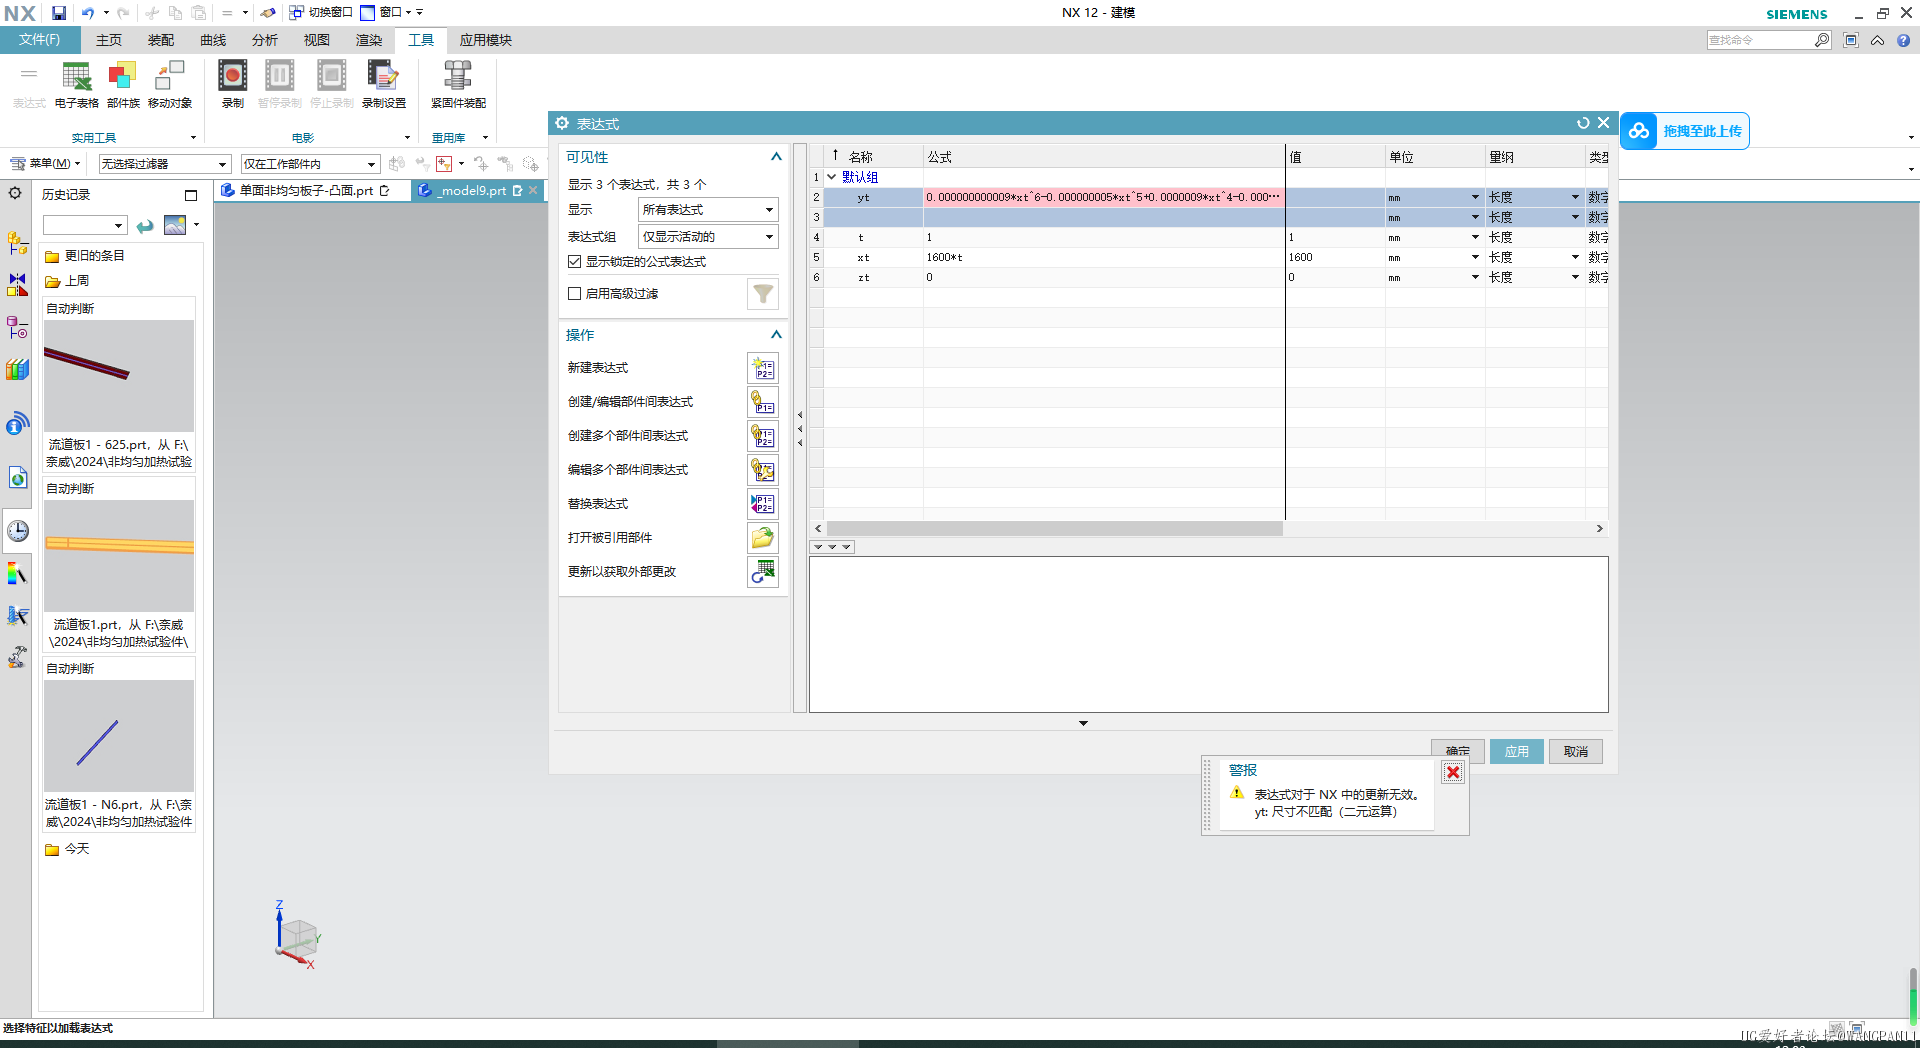1920x1048 pixels.
Task: Click the help question mark icon
Action: 1903,40
